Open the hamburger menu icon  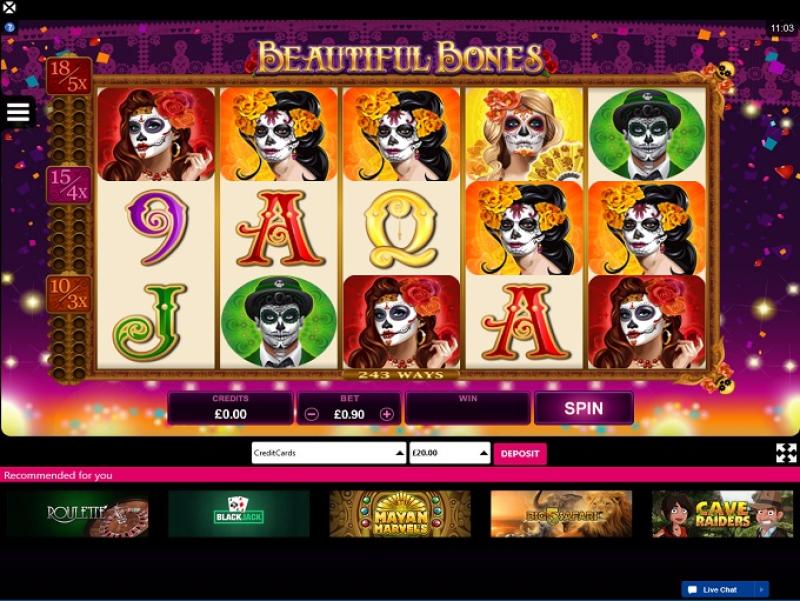tap(18, 112)
